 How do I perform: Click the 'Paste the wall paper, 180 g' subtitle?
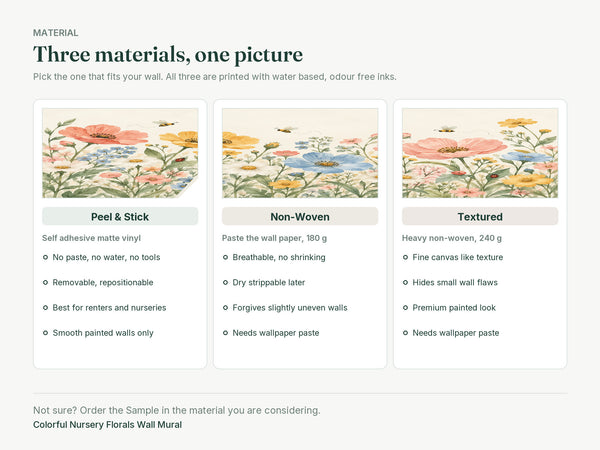click(x=274, y=238)
